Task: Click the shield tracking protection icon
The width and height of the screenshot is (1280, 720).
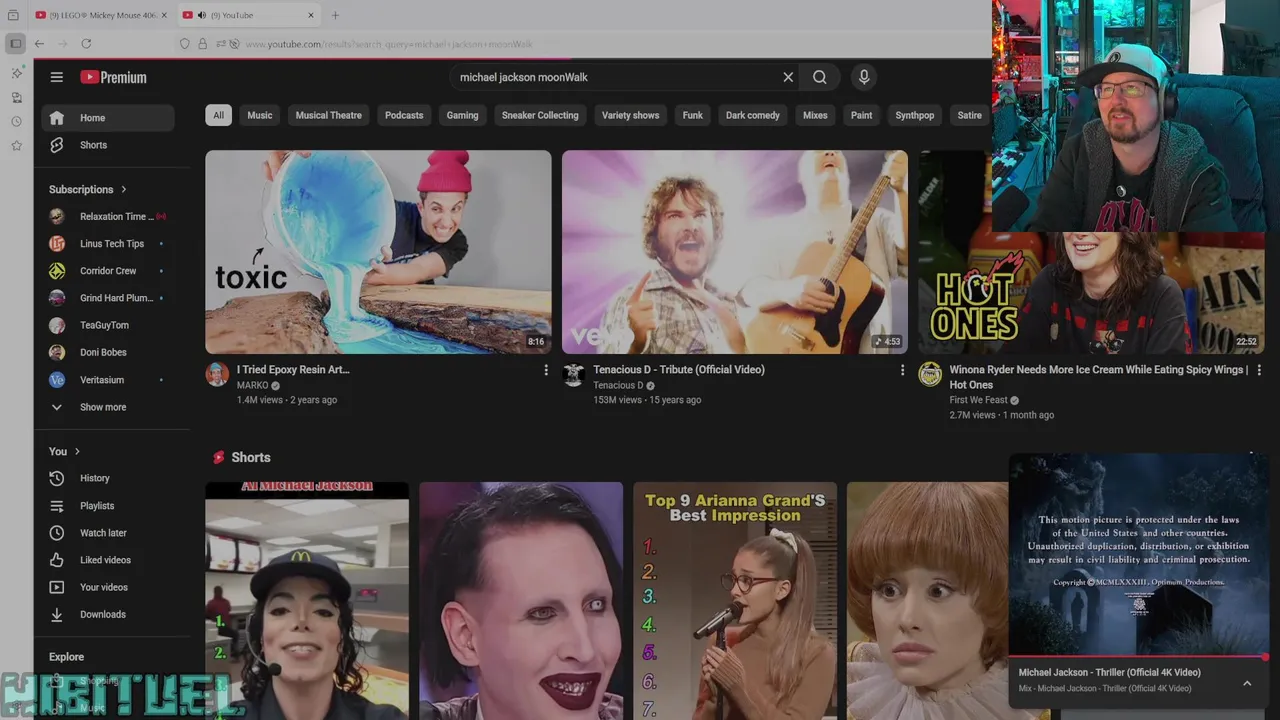Action: click(184, 44)
